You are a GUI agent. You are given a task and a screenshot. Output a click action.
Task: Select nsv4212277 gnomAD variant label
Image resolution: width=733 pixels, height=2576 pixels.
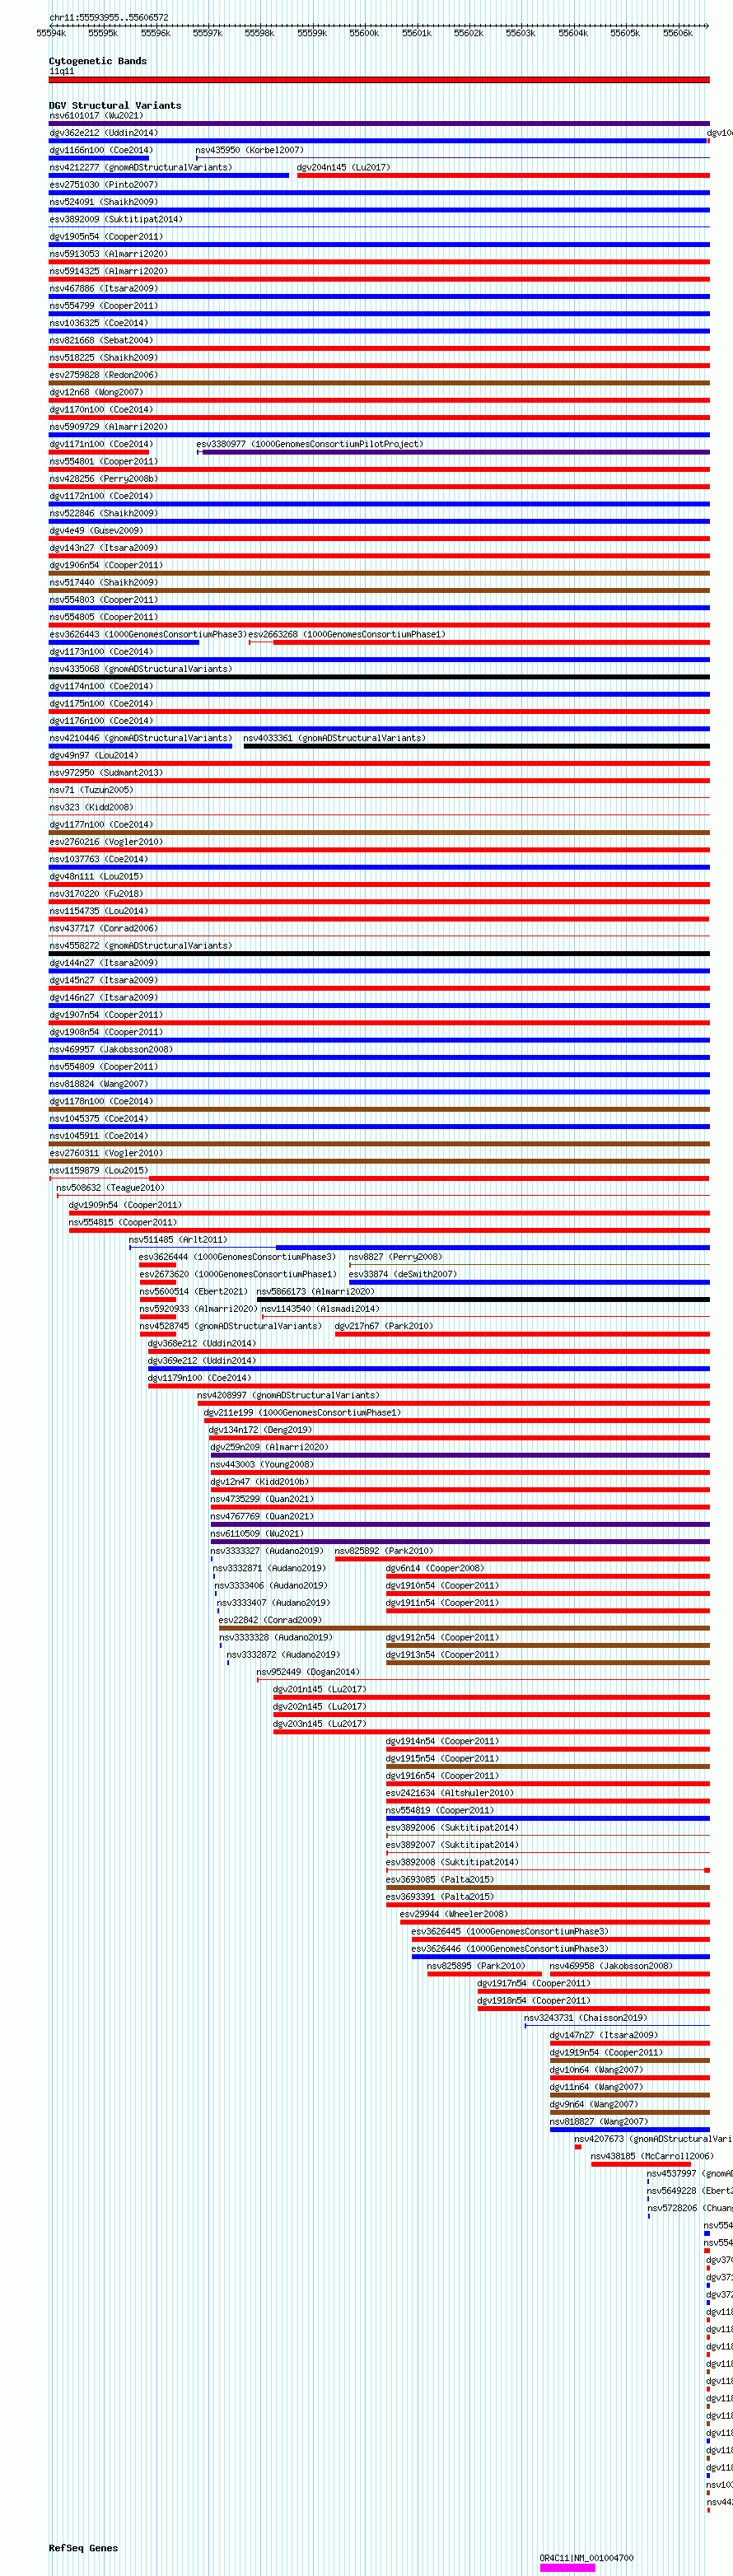(140, 167)
